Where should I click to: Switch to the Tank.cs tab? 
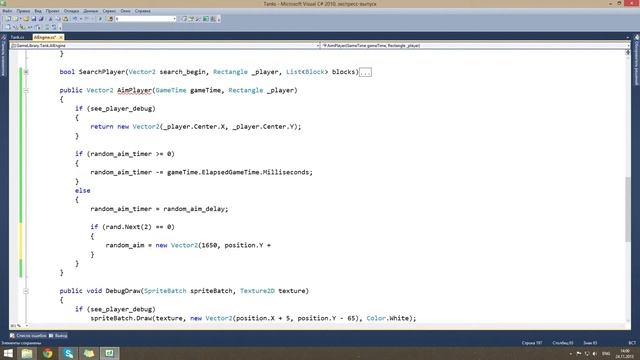point(18,37)
